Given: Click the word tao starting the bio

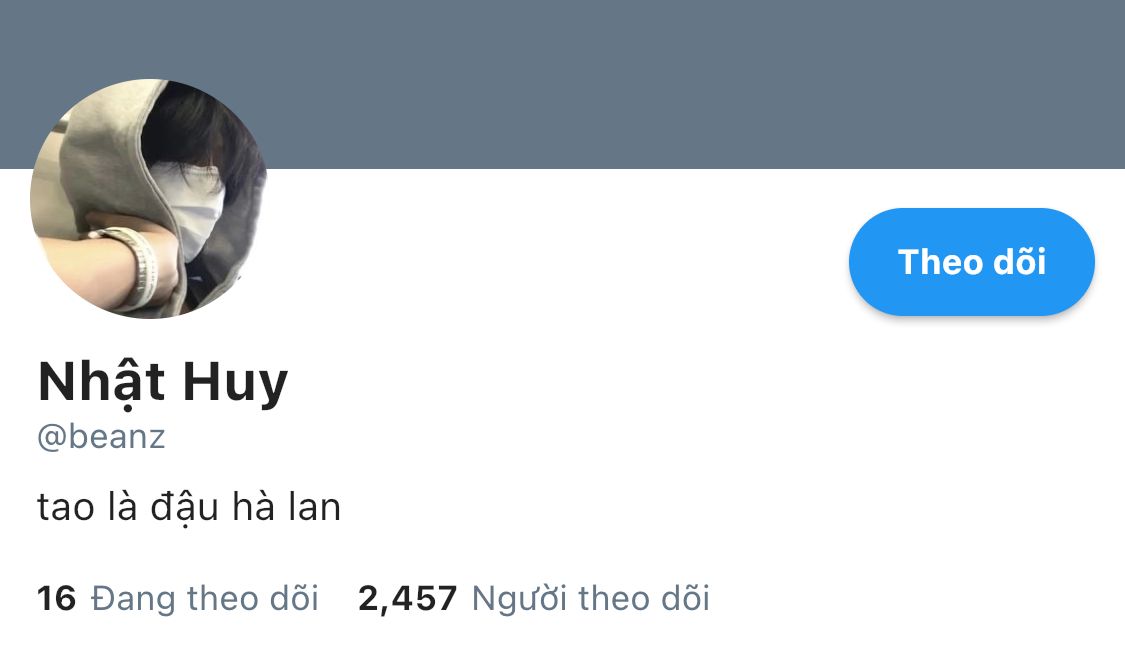Looking at the screenshot, I should (x=65, y=509).
